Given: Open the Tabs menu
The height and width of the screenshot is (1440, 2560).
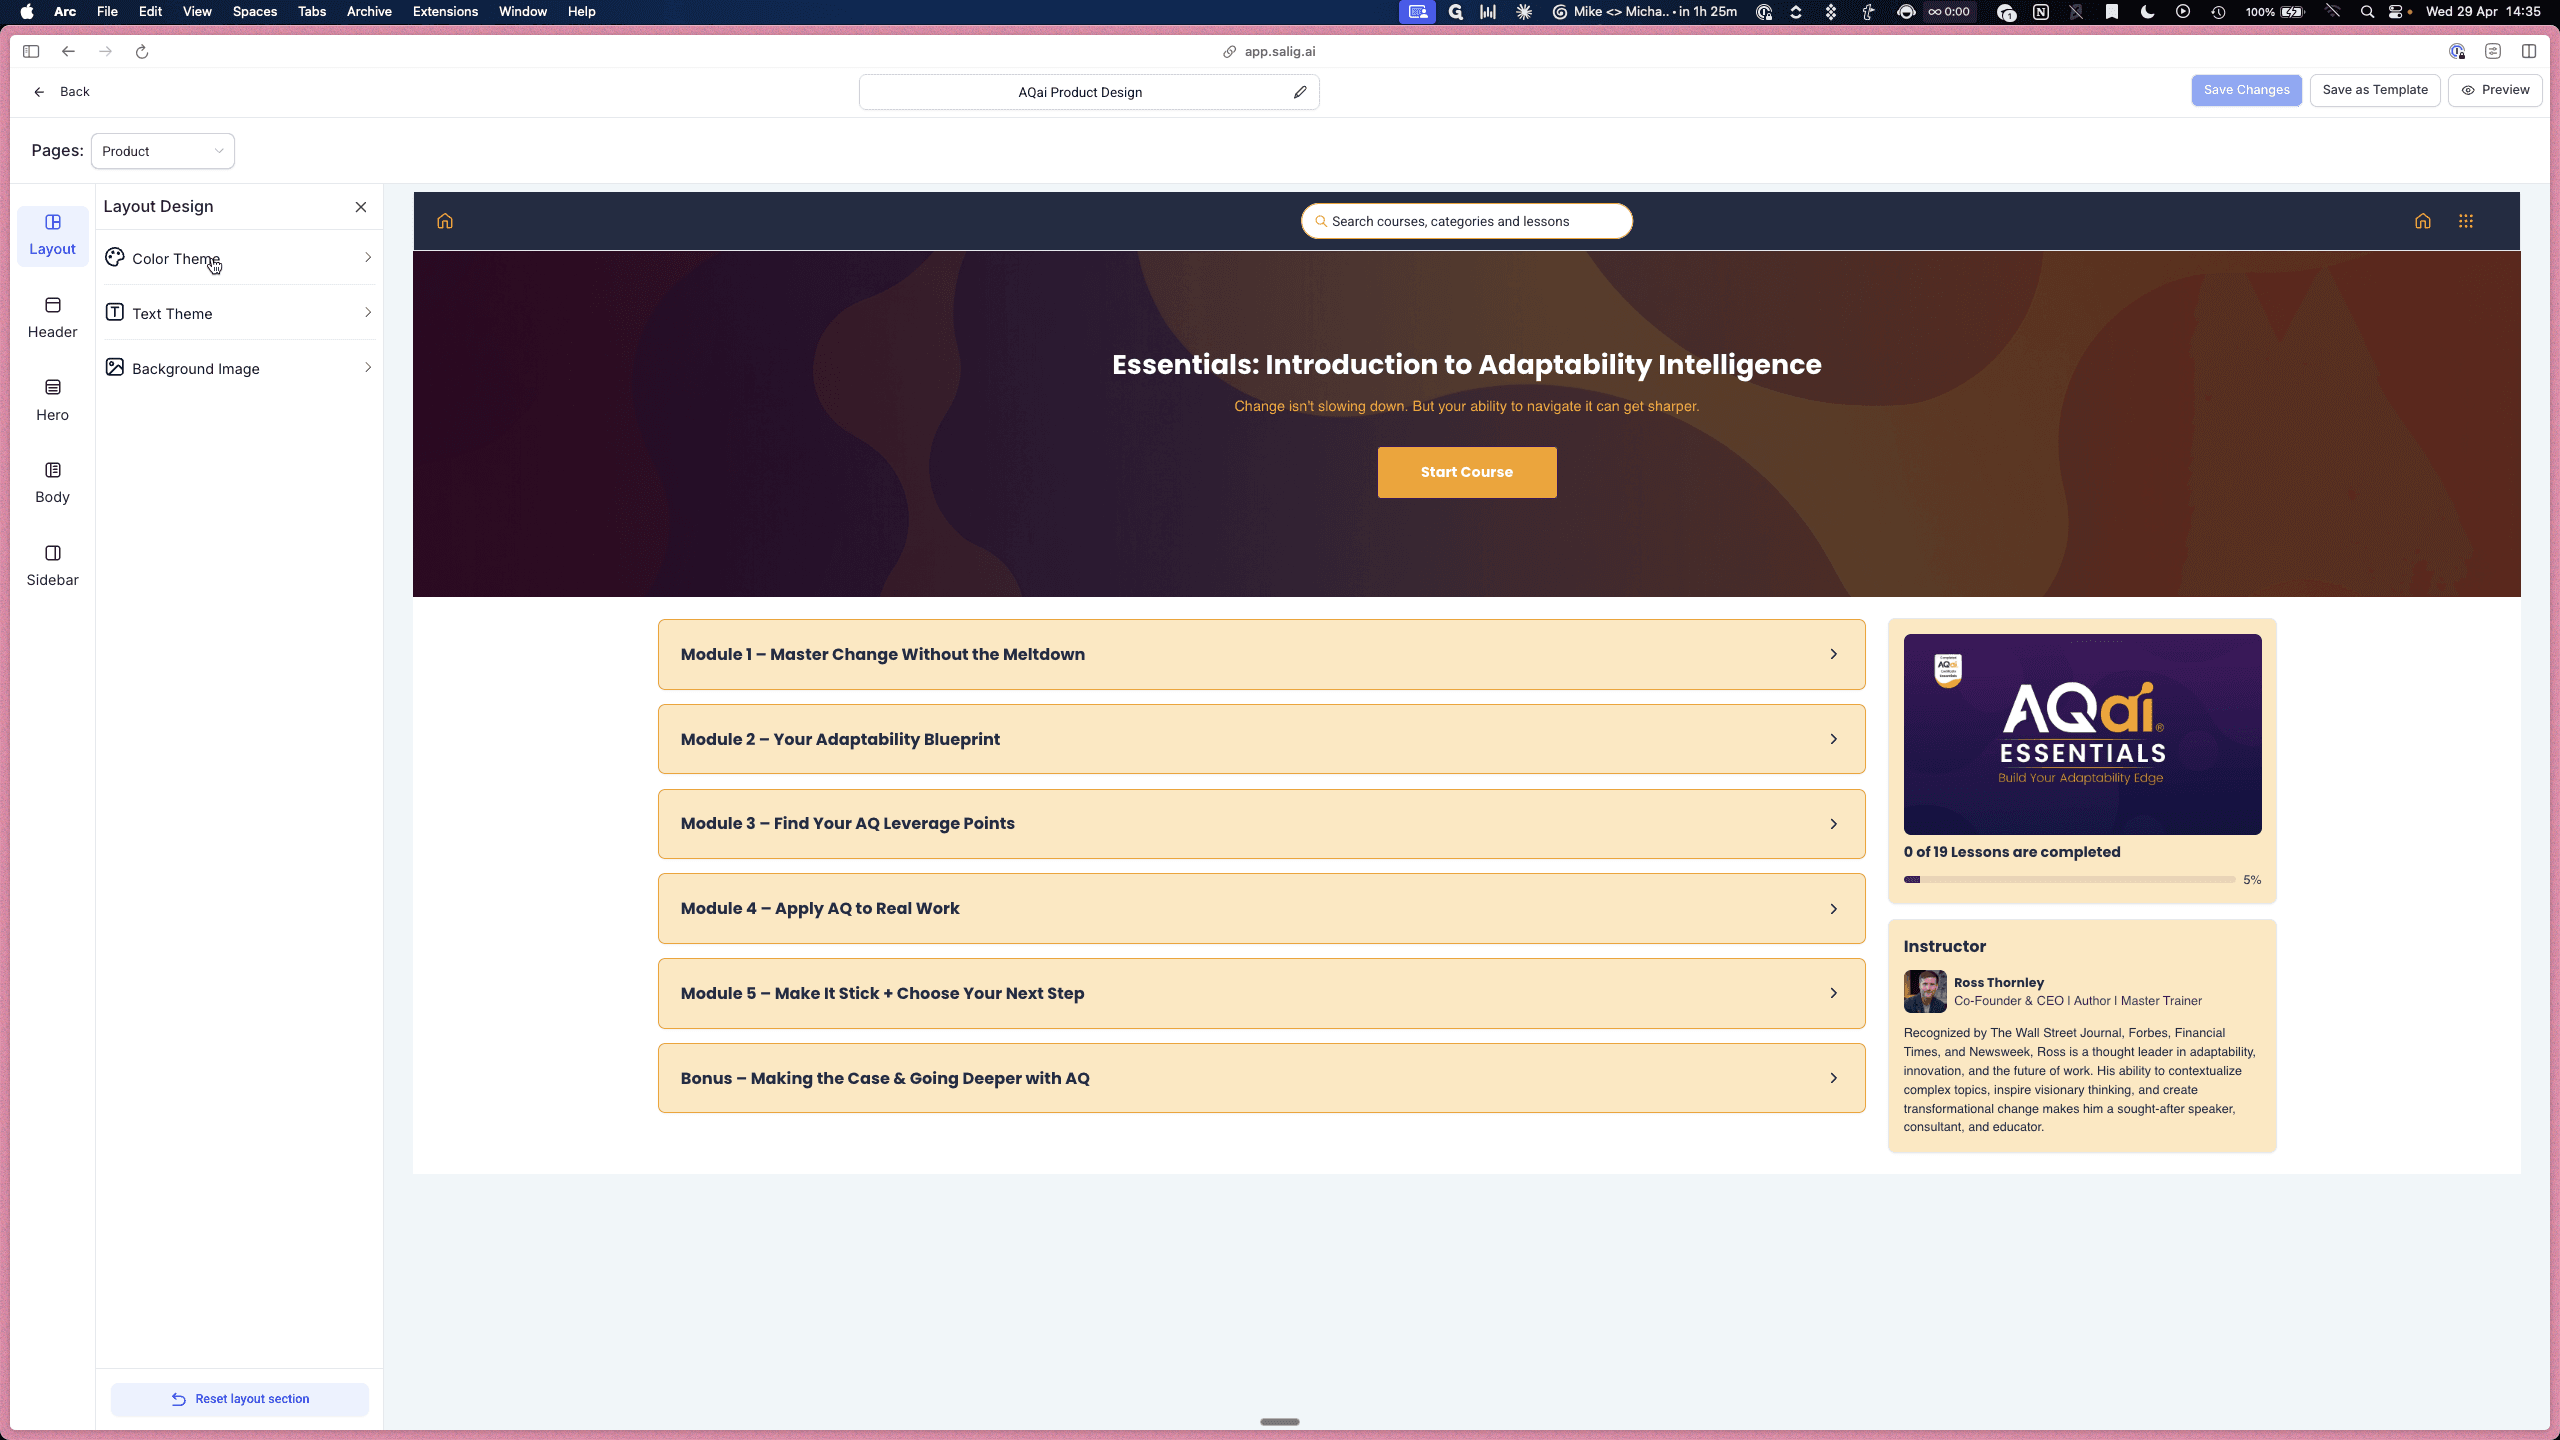Looking at the screenshot, I should [x=312, y=12].
